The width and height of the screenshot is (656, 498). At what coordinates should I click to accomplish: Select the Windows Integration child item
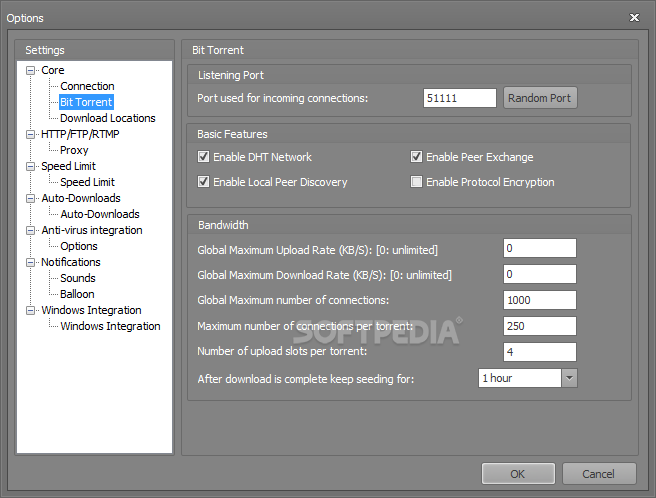[110, 326]
